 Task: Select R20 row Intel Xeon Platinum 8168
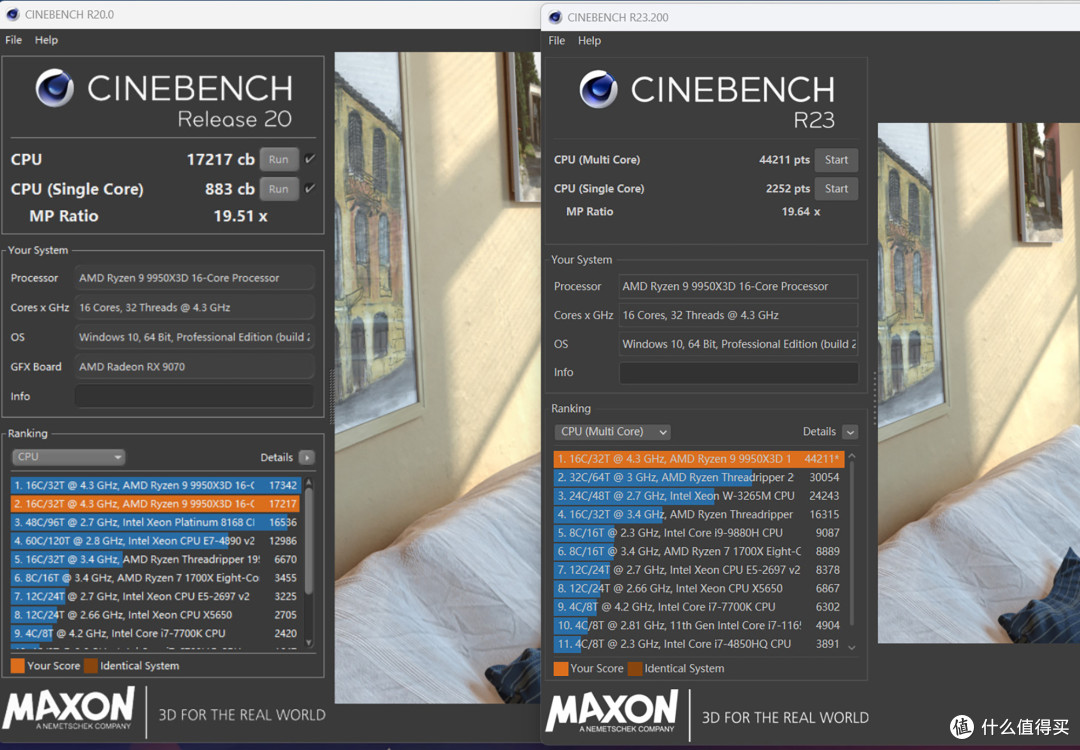[155, 523]
